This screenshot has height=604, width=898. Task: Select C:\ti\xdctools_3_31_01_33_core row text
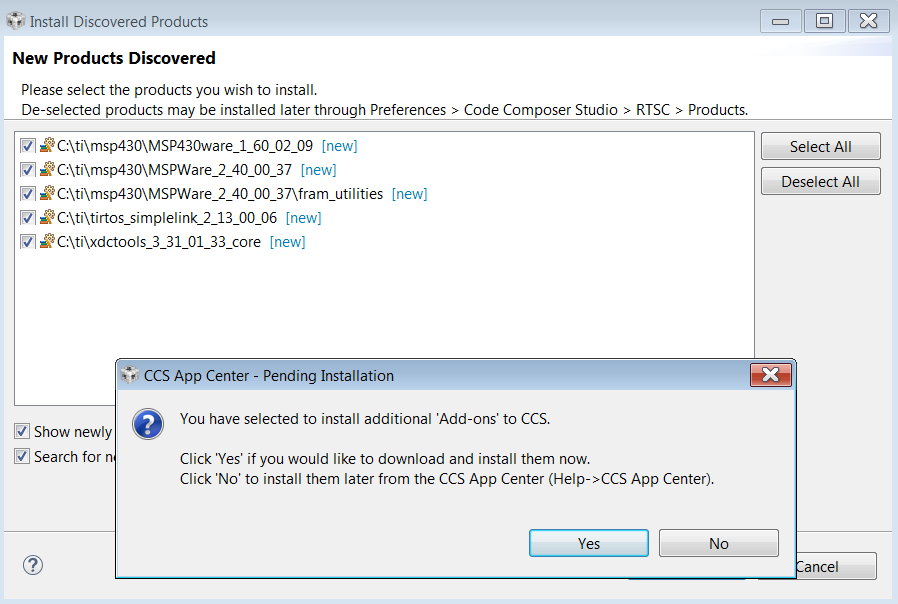point(159,242)
